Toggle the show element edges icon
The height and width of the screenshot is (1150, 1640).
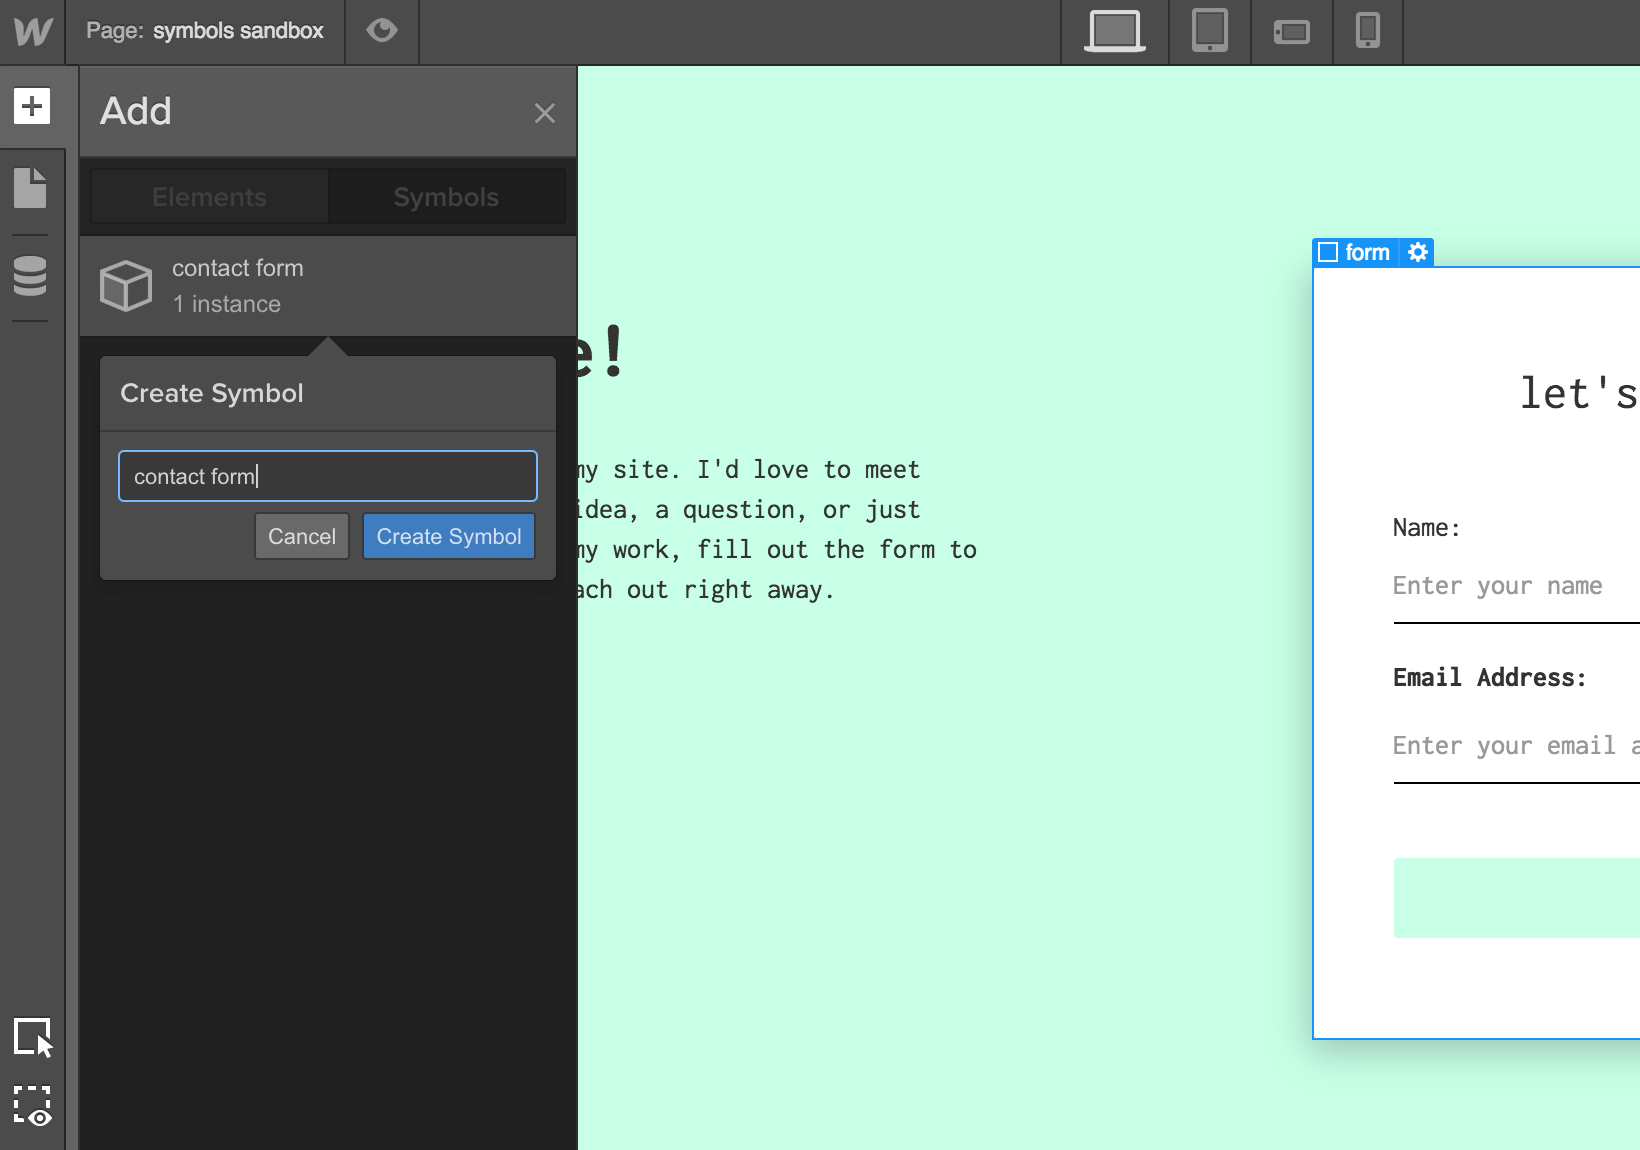(33, 1106)
